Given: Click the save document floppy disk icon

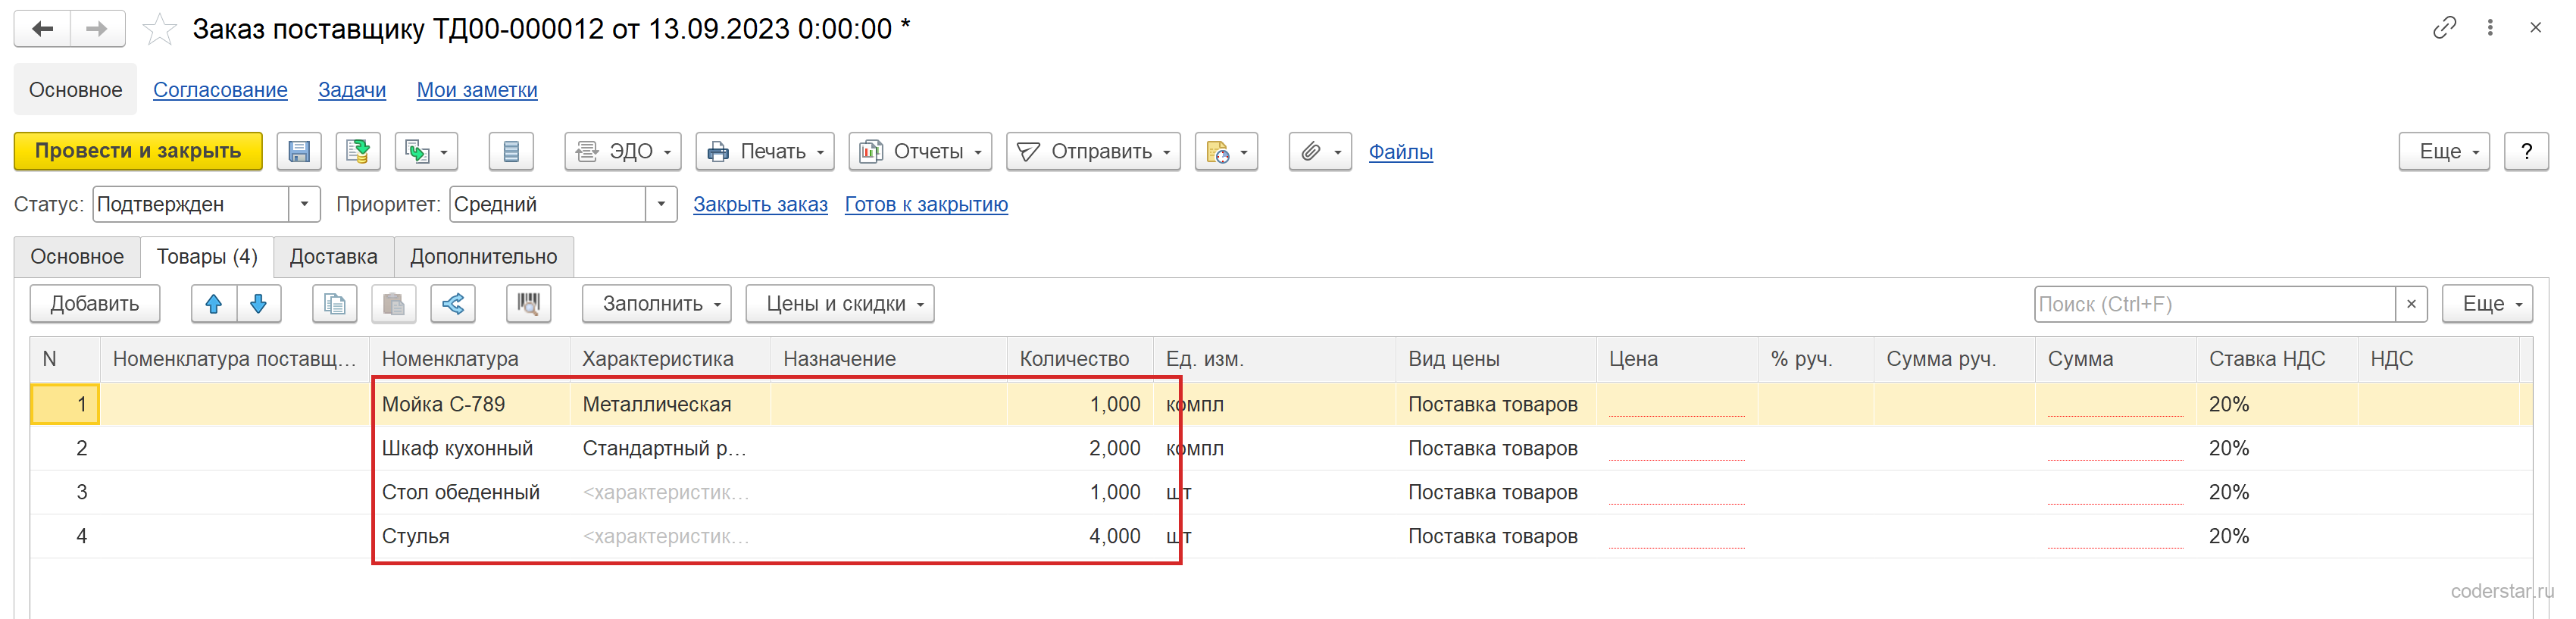Looking at the screenshot, I should click(299, 151).
